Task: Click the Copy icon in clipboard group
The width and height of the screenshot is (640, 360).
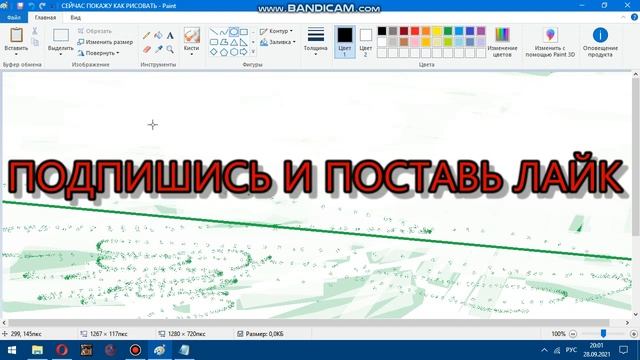Action: pyautogui.click(x=35, y=42)
